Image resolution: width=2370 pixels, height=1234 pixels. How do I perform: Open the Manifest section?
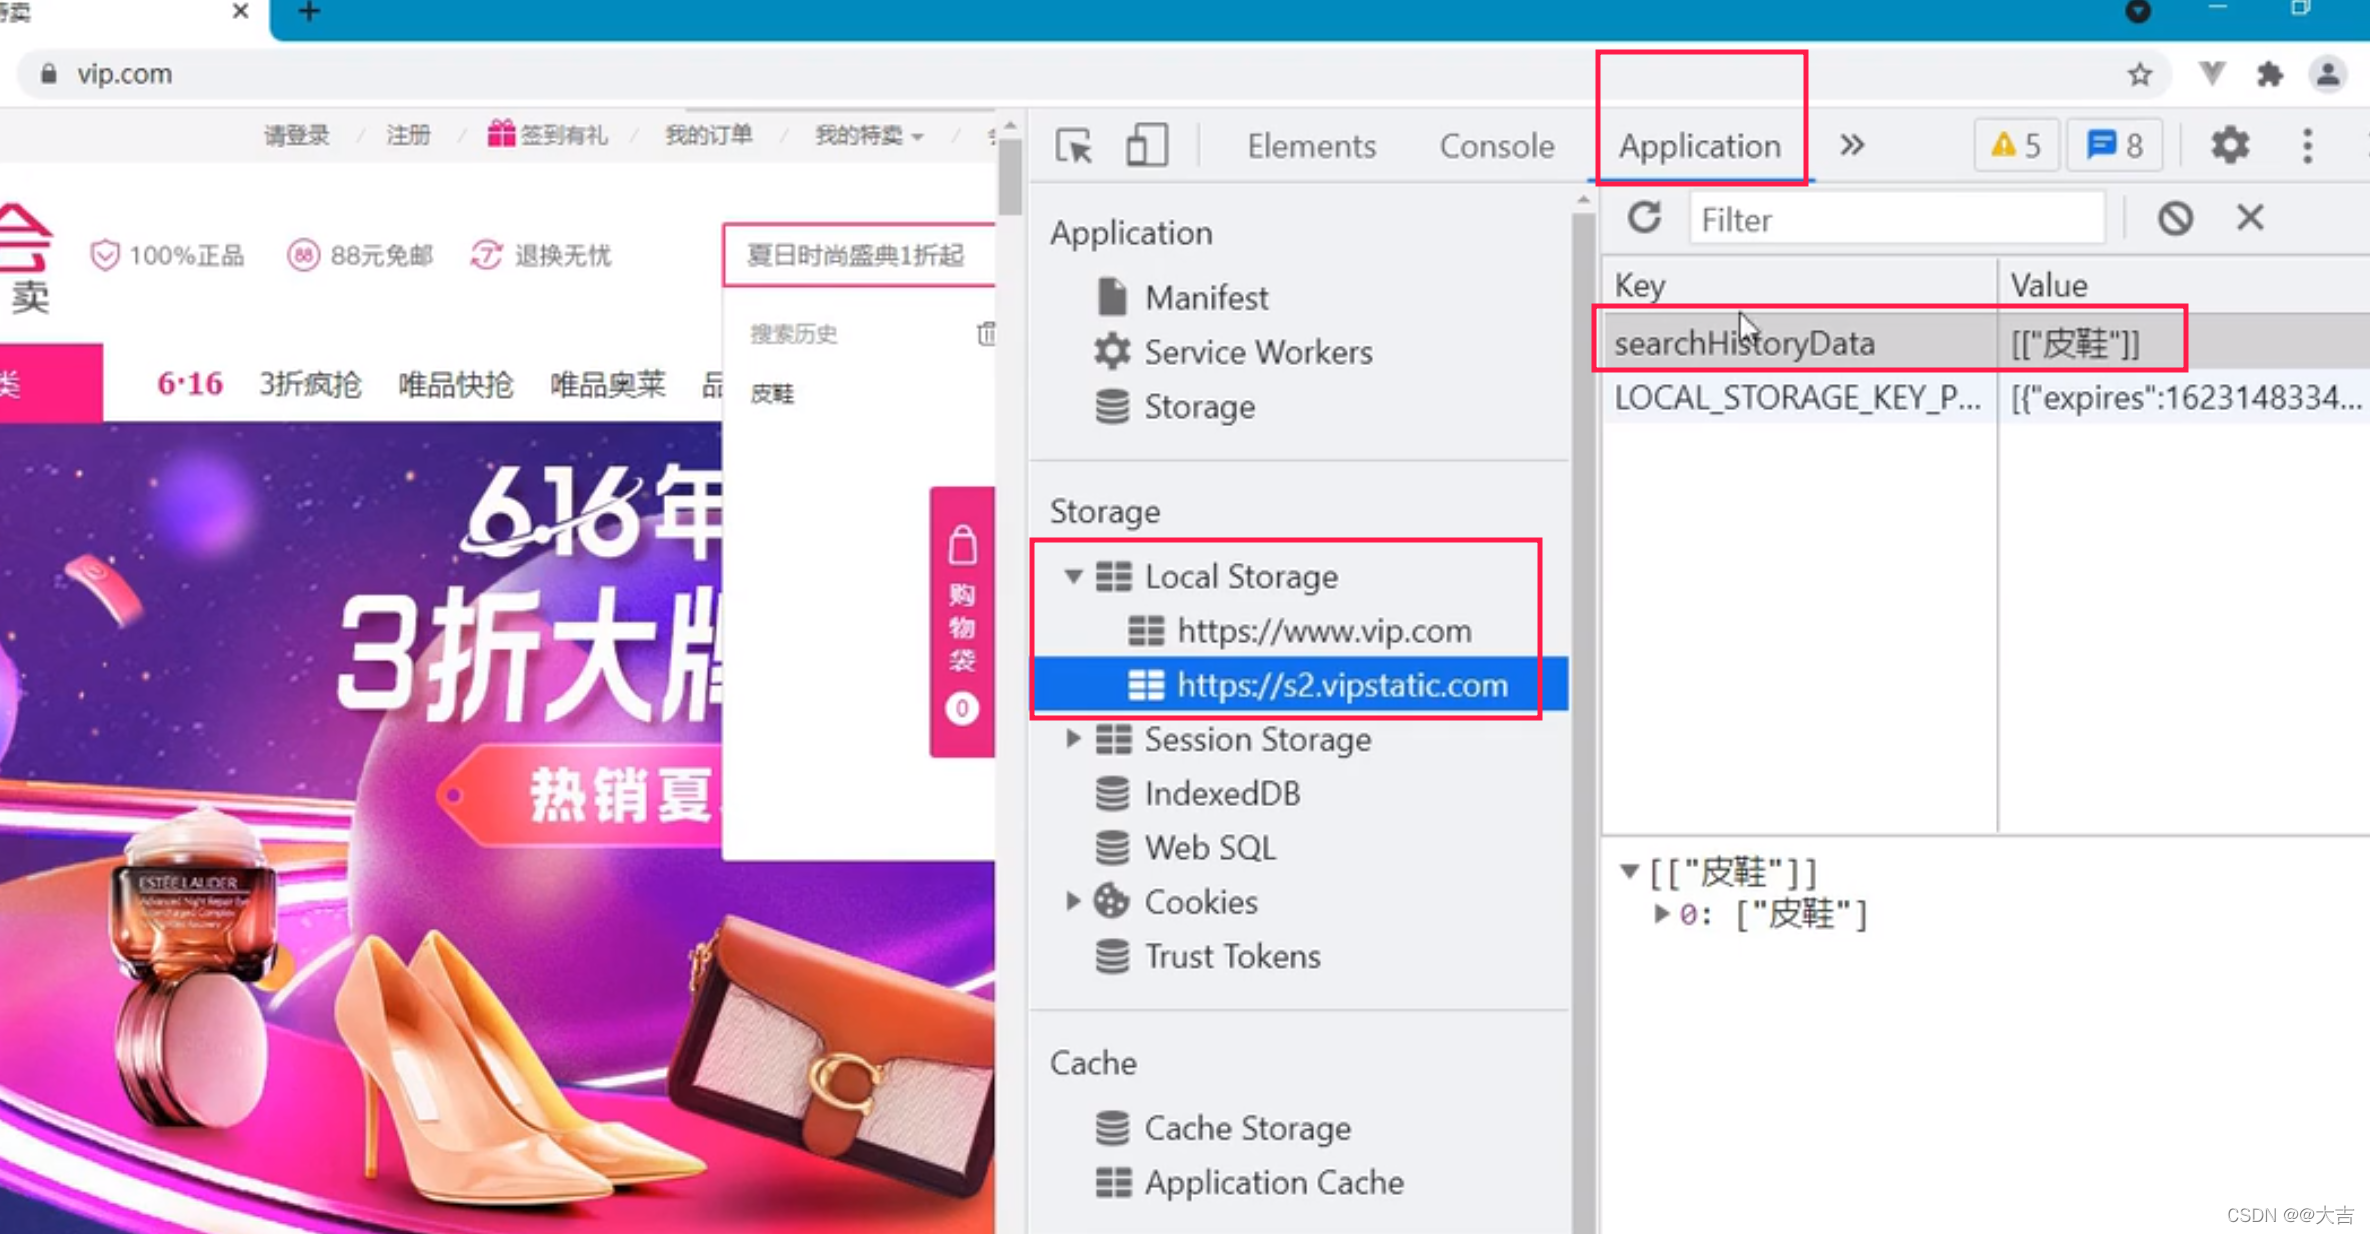pyautogui.click(x=1206, y=298)
